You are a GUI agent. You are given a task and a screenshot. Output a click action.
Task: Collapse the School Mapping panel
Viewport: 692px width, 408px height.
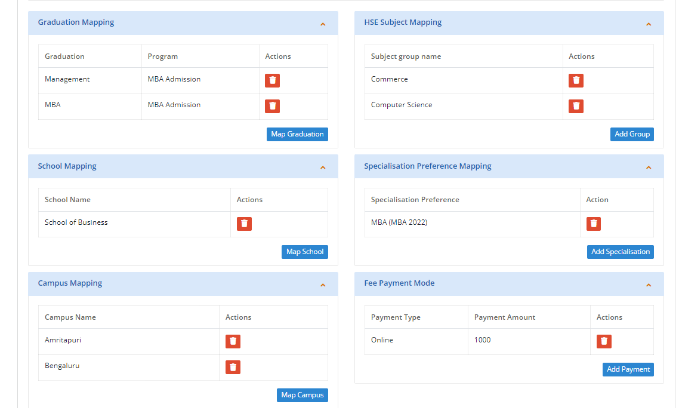pyautogui.click(x=322, y=167)
